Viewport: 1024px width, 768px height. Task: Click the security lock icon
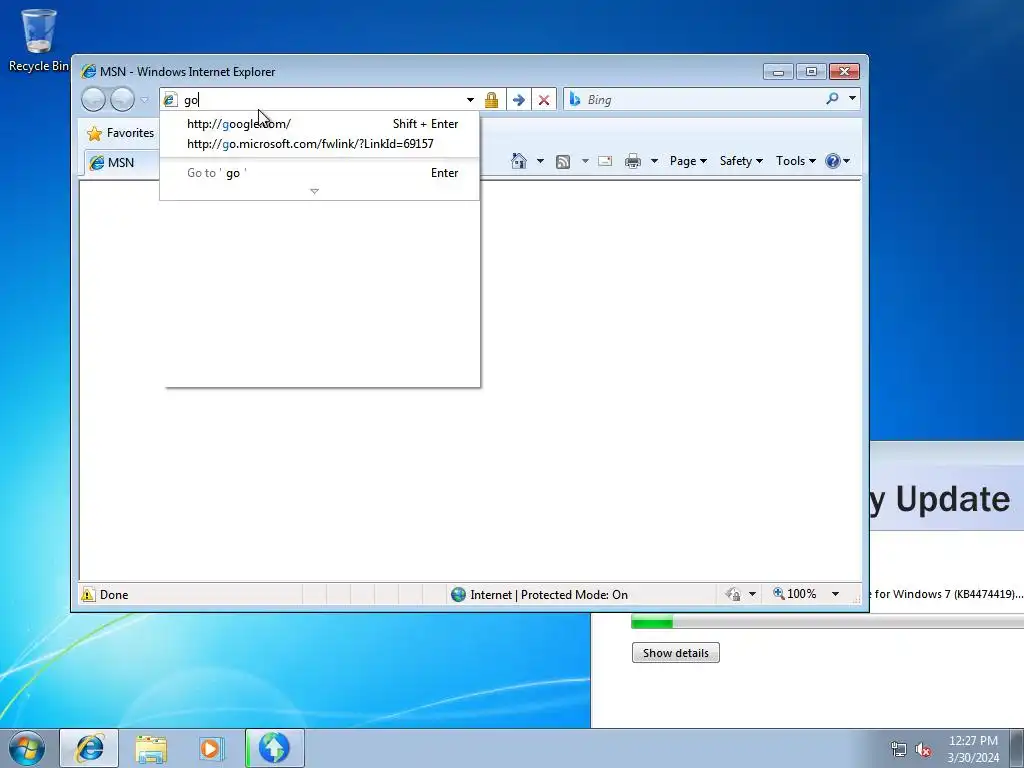(x=491, y=100)
